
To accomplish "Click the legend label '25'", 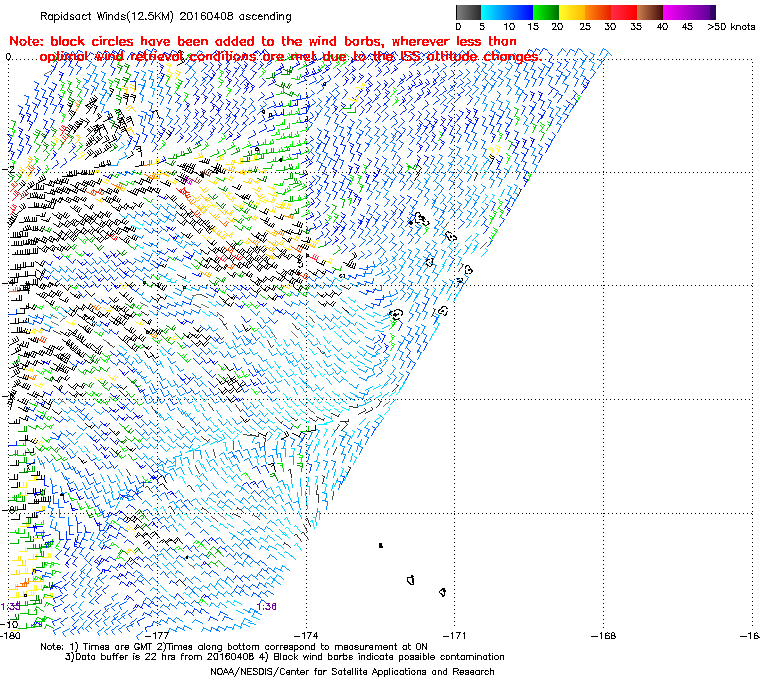I will pyautogui.click(x=585, y=27).
